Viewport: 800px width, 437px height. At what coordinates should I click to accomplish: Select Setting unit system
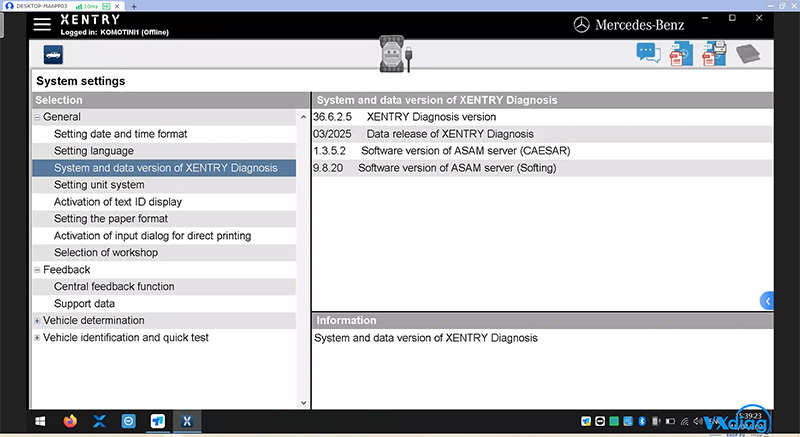pos(164,185)
